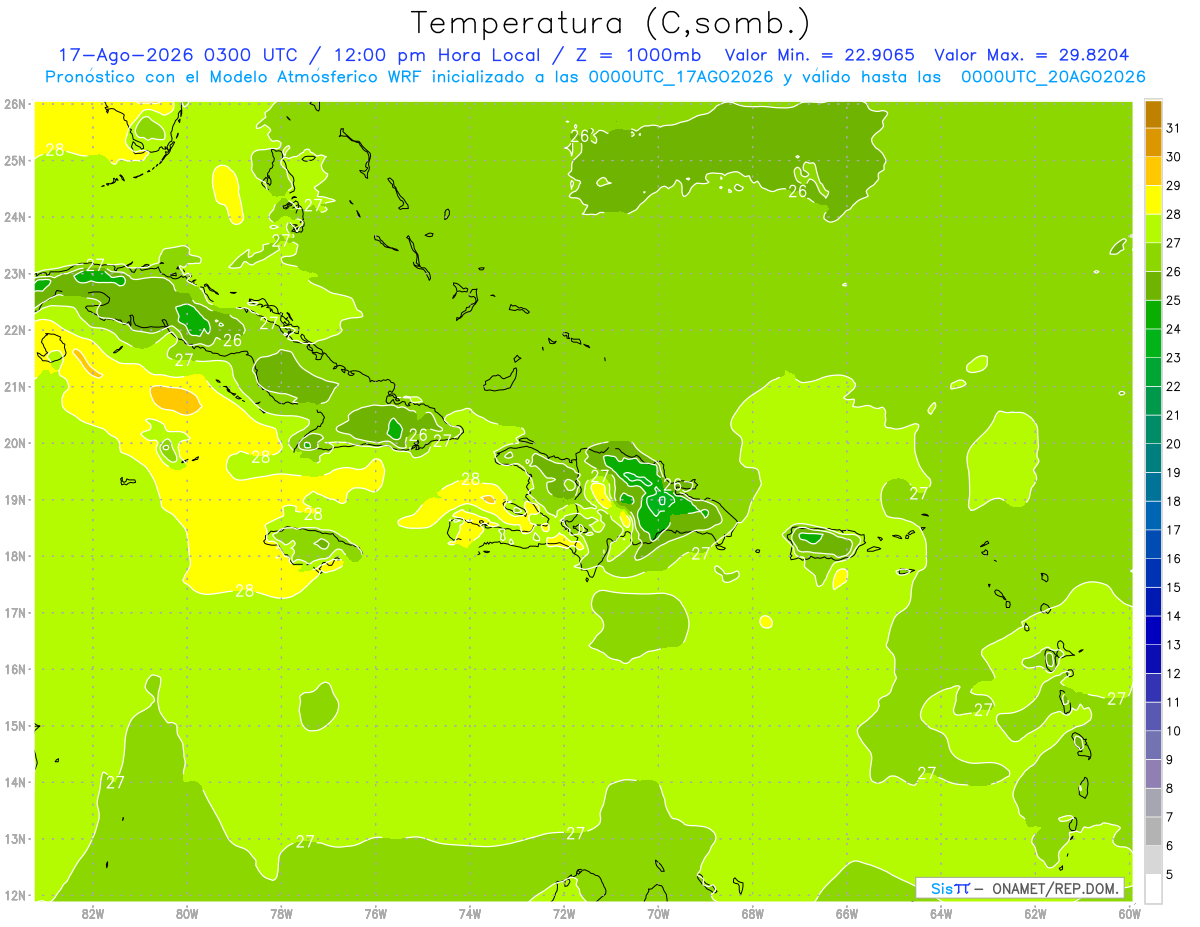The height and width of the screenshot is (927, 1200).
Task: Click the "22N" latitude axis label
Action: (x=15, y=330)
